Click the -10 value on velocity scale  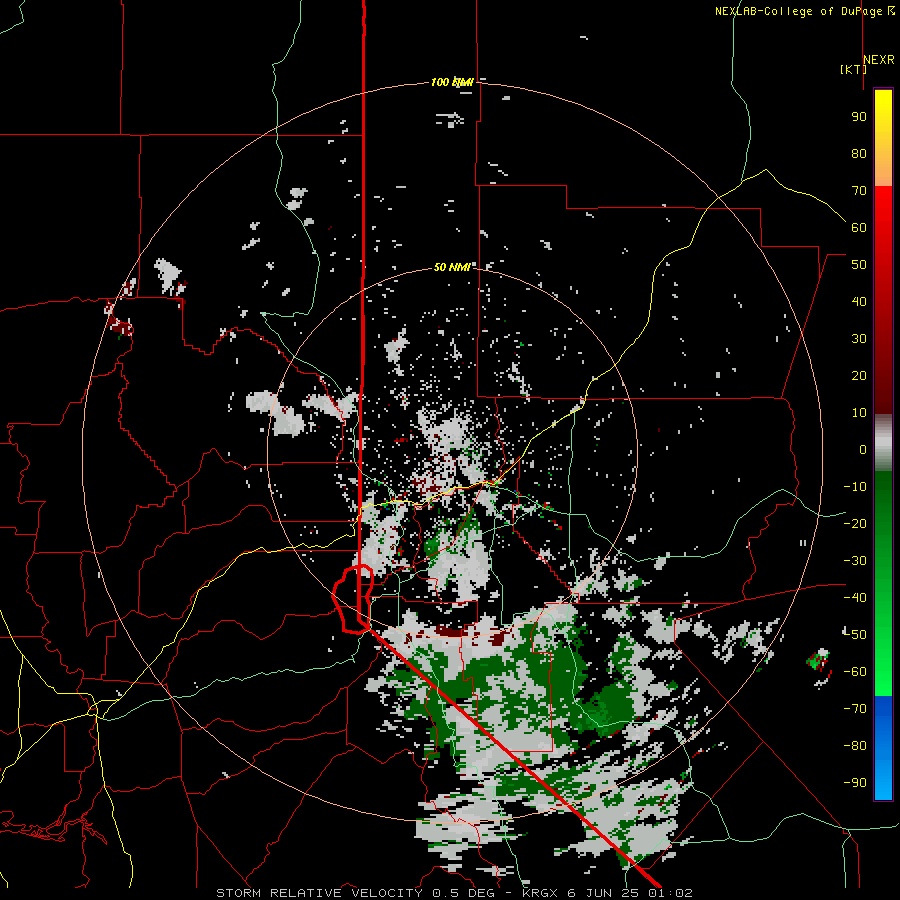tap(855, 487)
